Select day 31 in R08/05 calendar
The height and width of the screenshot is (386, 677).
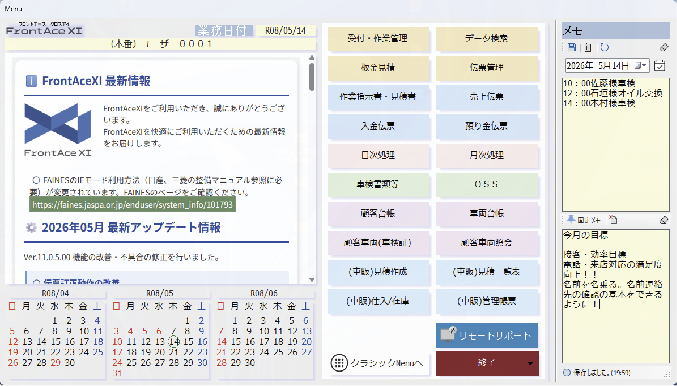pos(117,372)
